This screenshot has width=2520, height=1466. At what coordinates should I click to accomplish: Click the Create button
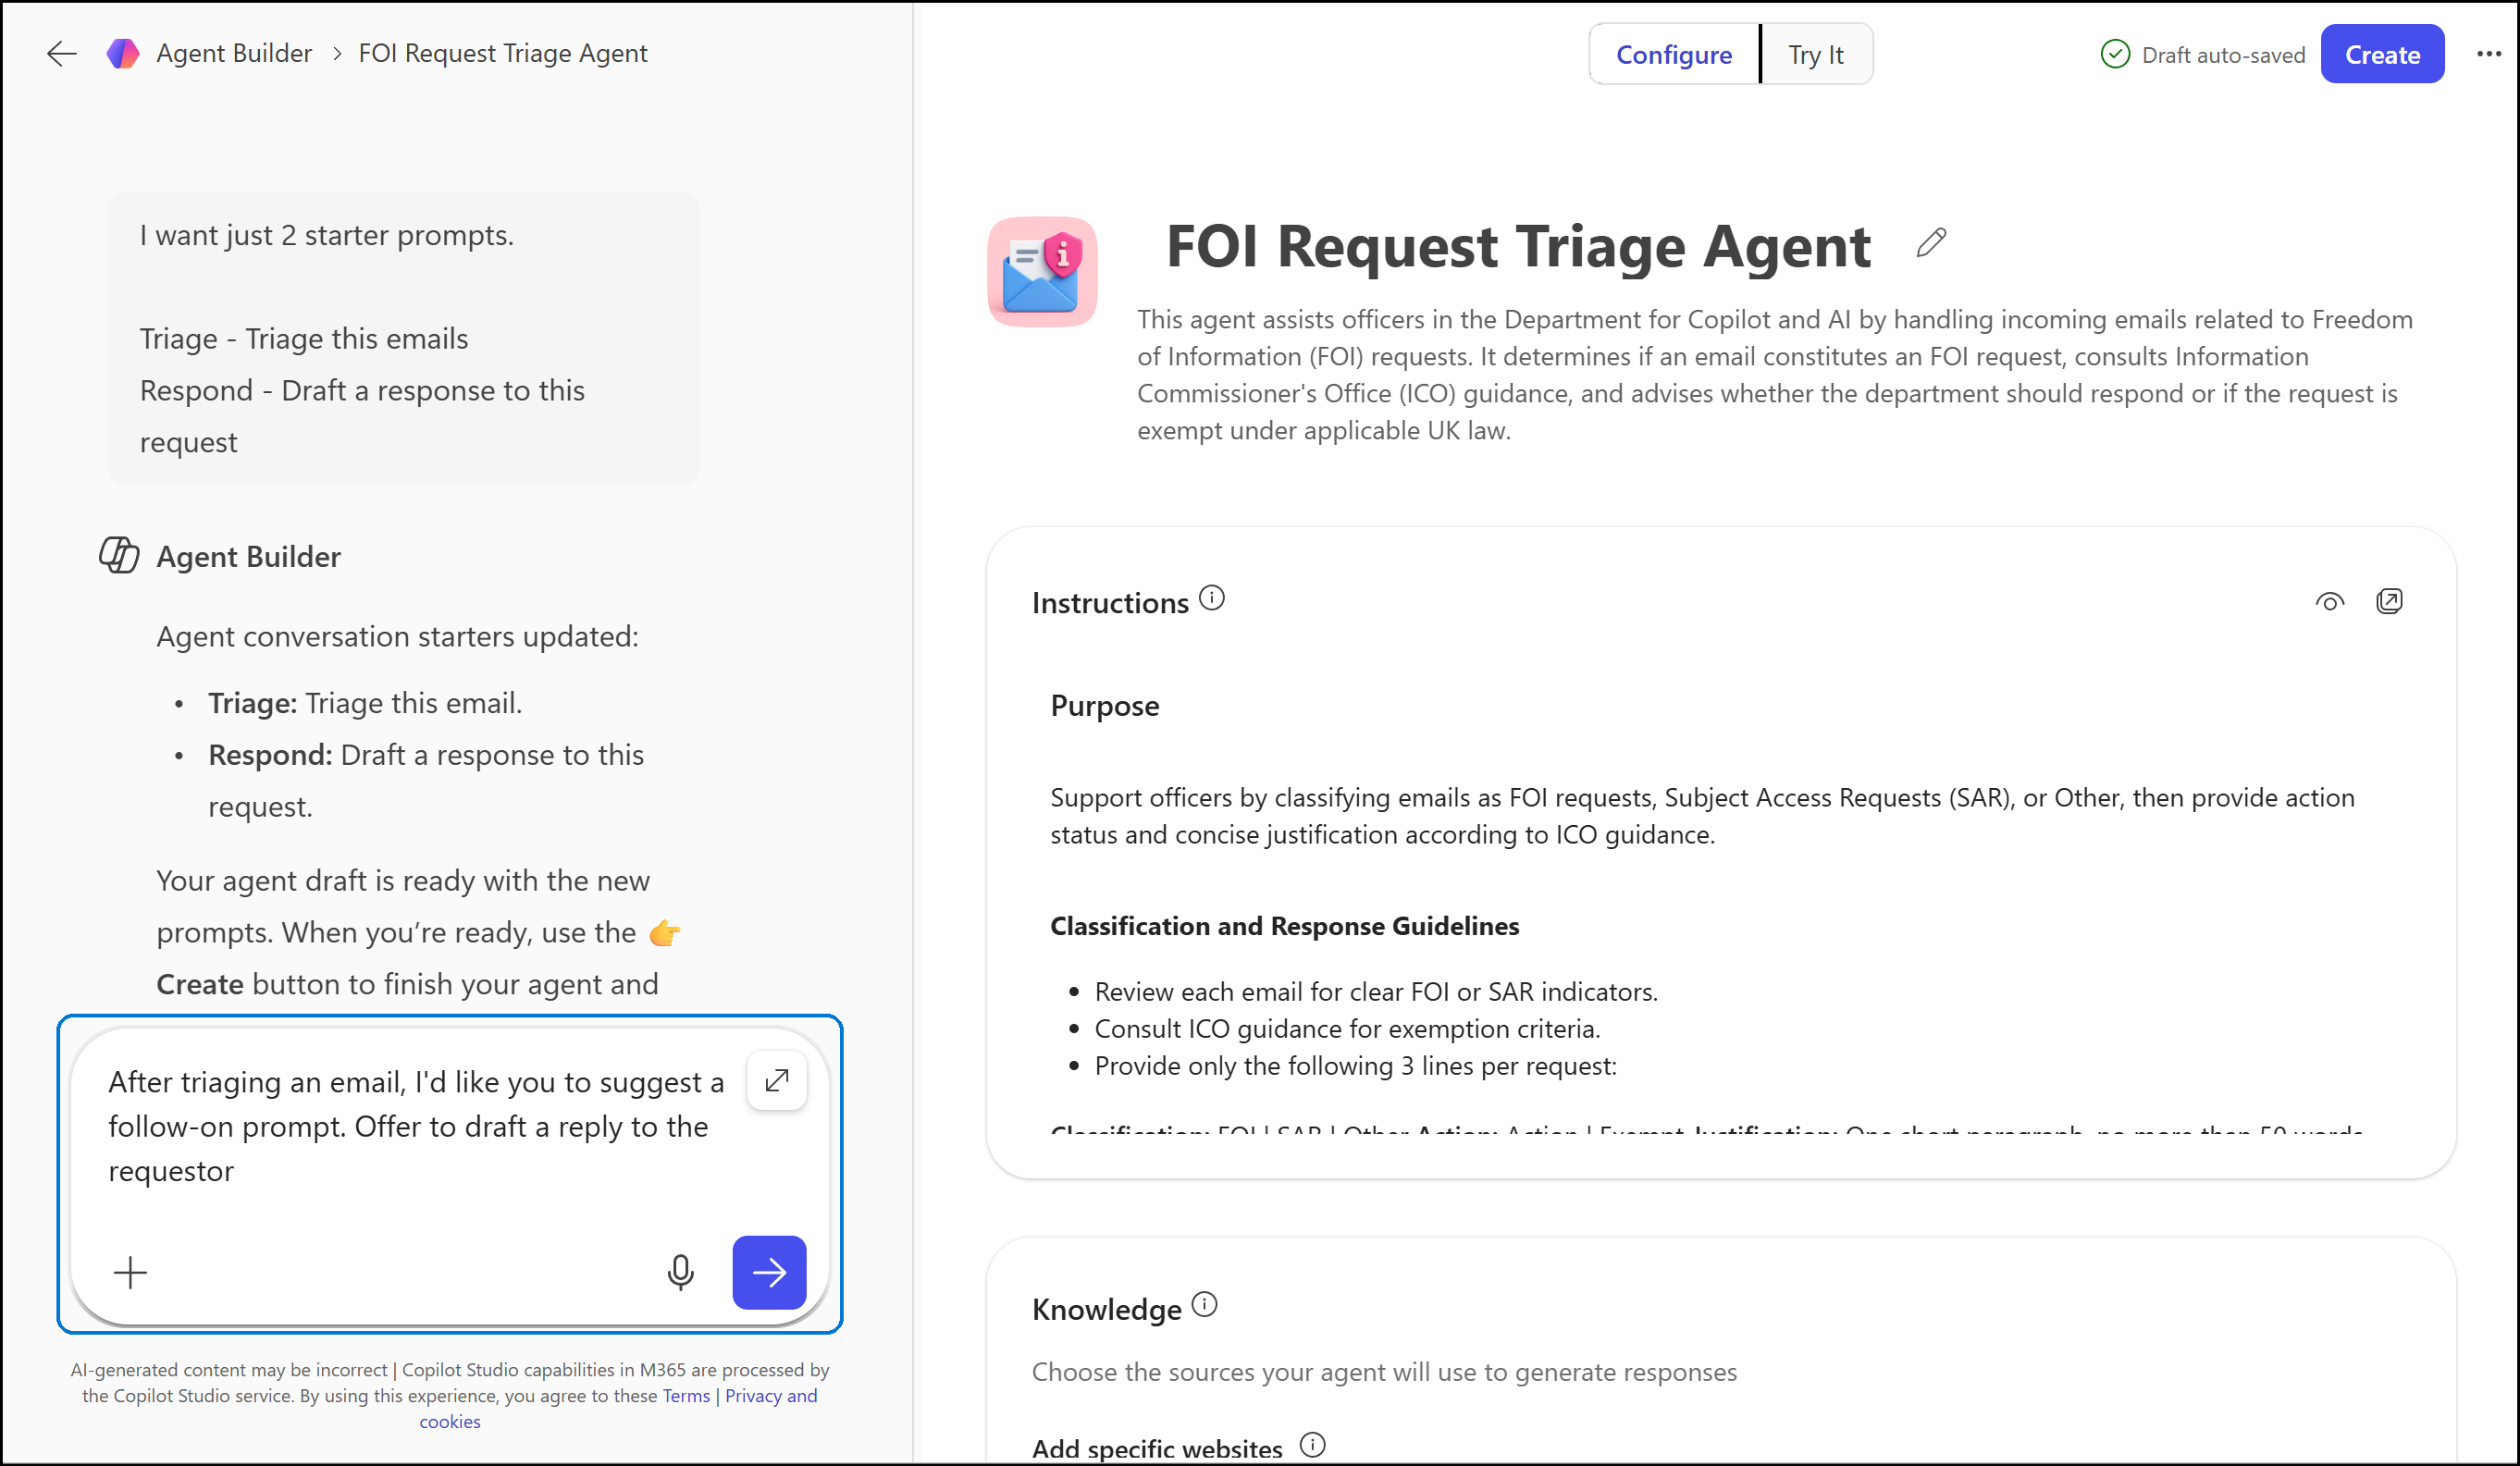tap(2381, 54)
